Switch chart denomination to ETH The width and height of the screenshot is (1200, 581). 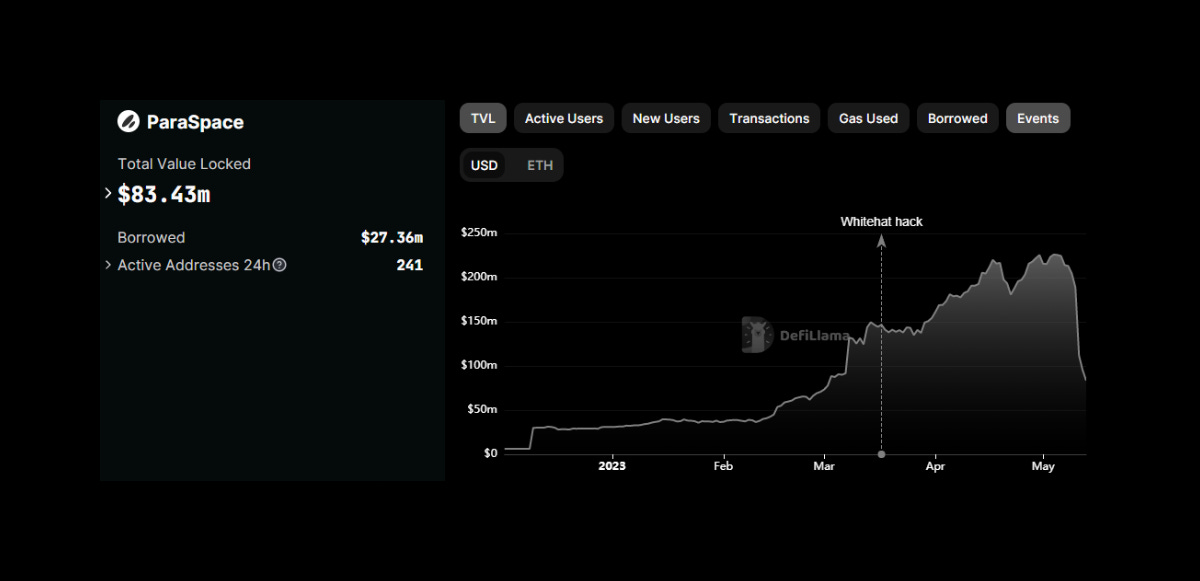540,165
